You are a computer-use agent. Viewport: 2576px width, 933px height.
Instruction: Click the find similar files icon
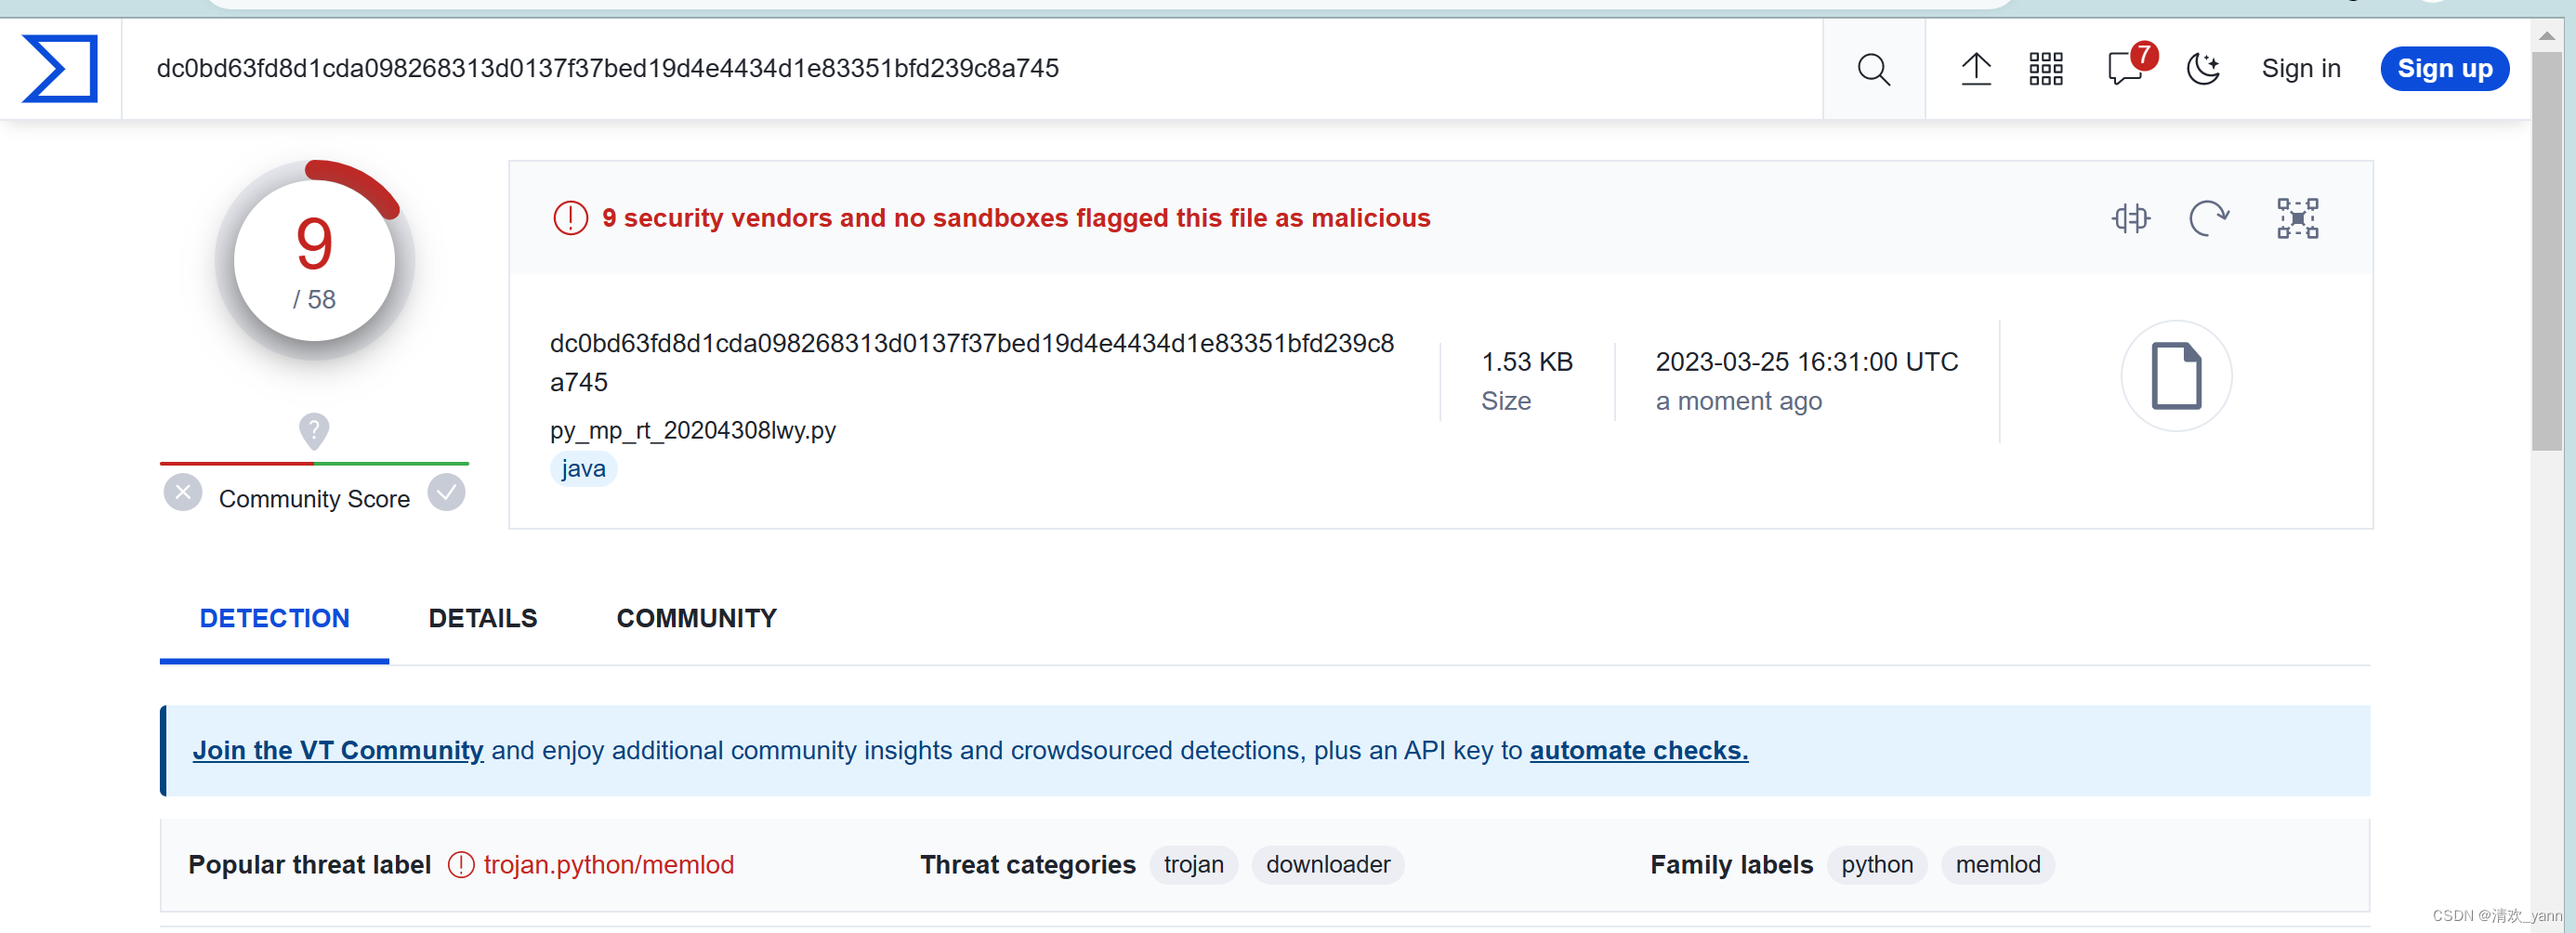click(x=2130, y=218)
